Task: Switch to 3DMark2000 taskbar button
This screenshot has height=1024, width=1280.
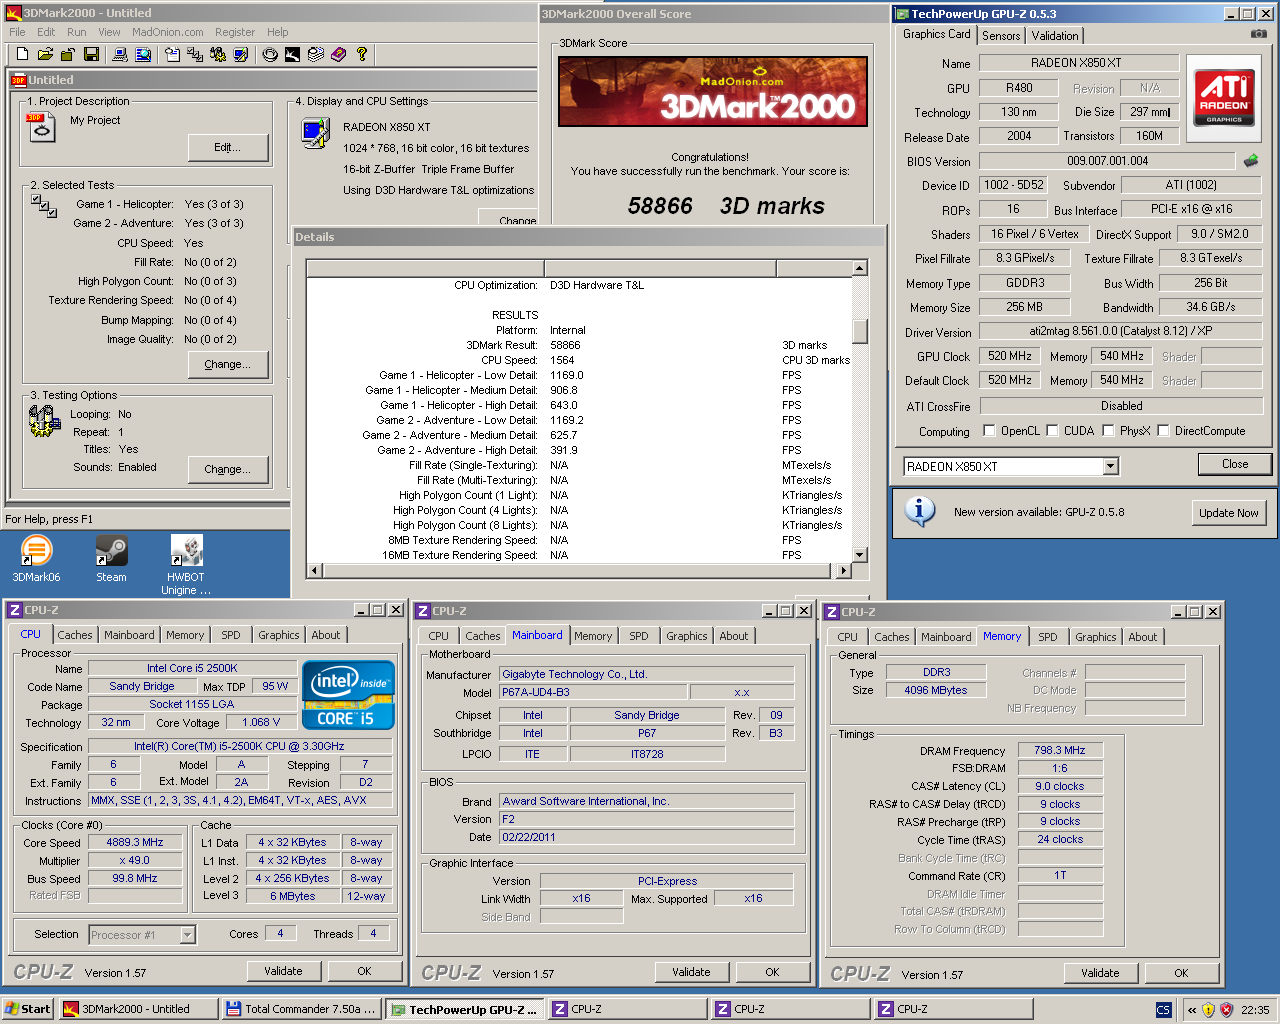Action: click(x=138, y=1009)
